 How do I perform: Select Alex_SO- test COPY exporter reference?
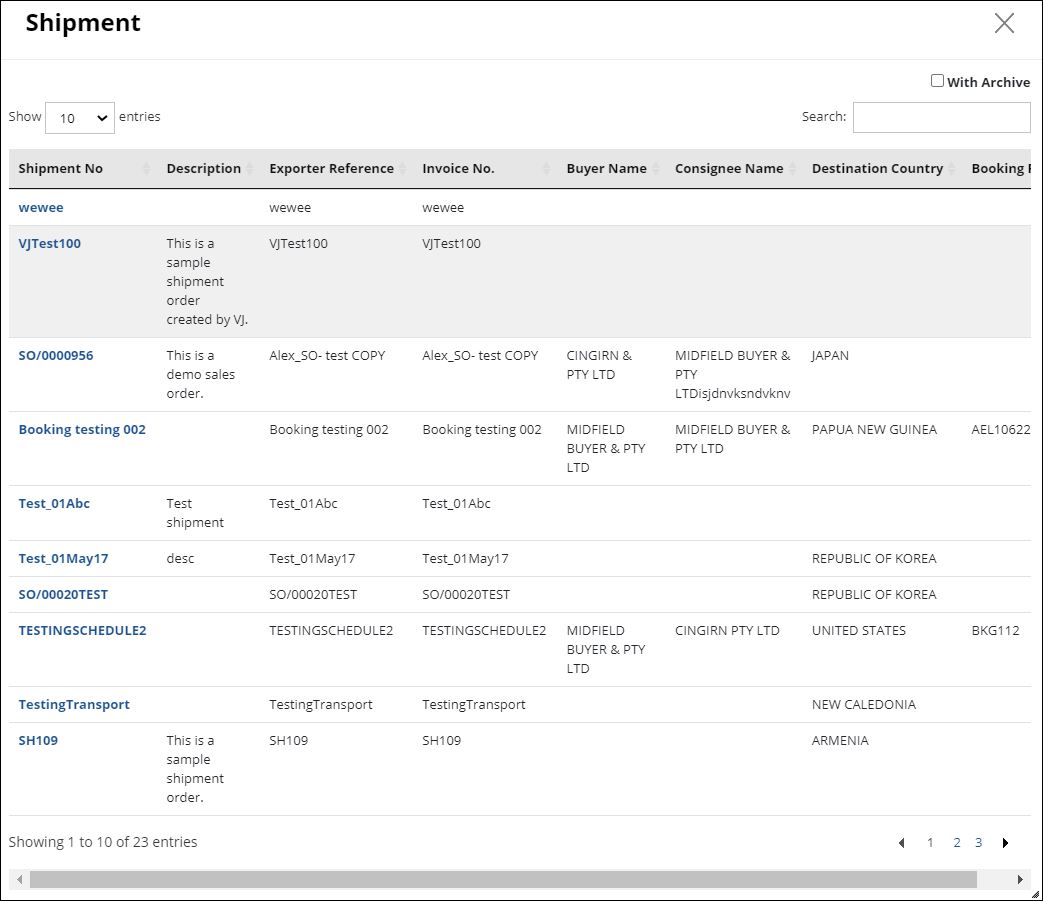(x=327, y=355)
